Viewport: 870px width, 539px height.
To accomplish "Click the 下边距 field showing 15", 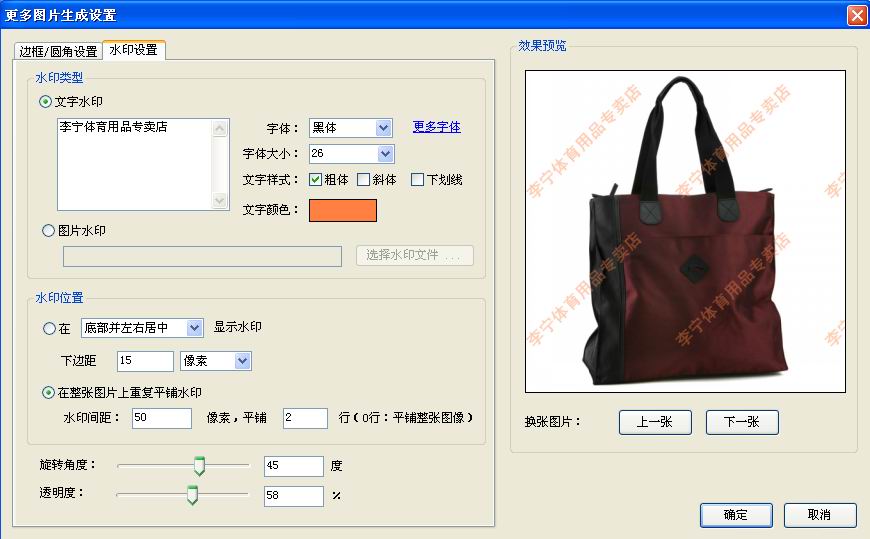I will [x=145, y=361].
